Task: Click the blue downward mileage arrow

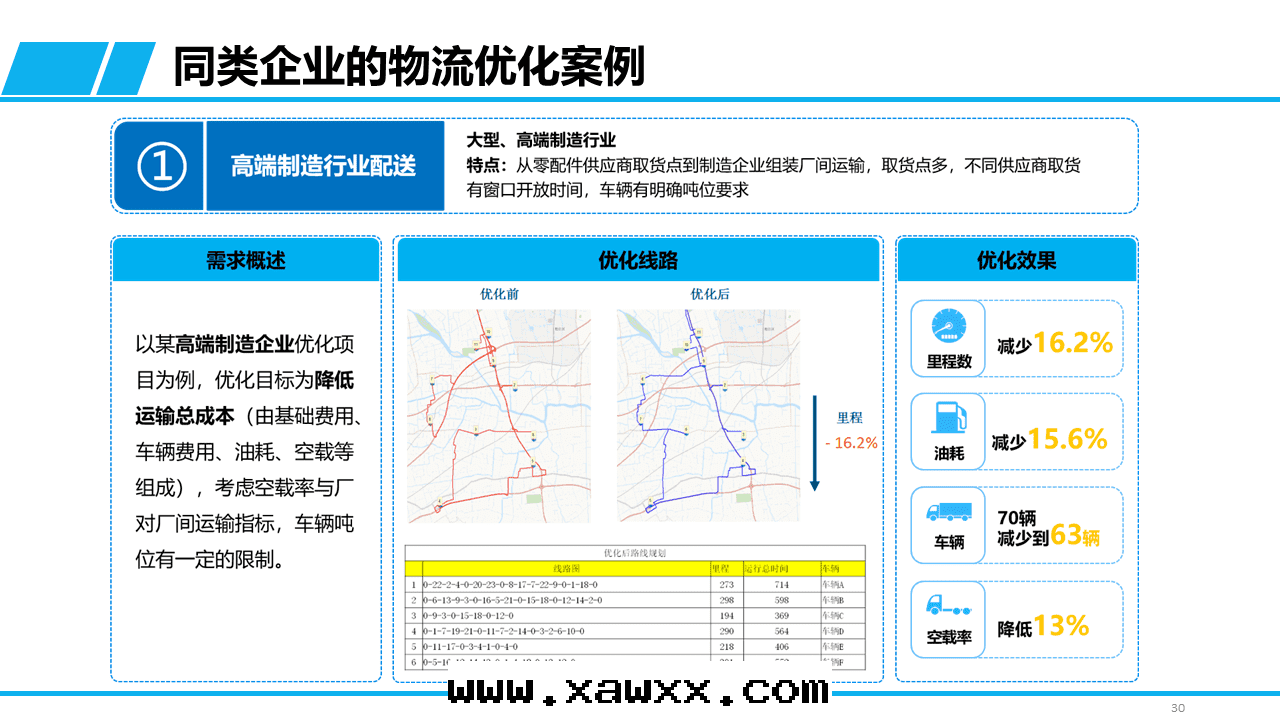Action: click(815, 442)
